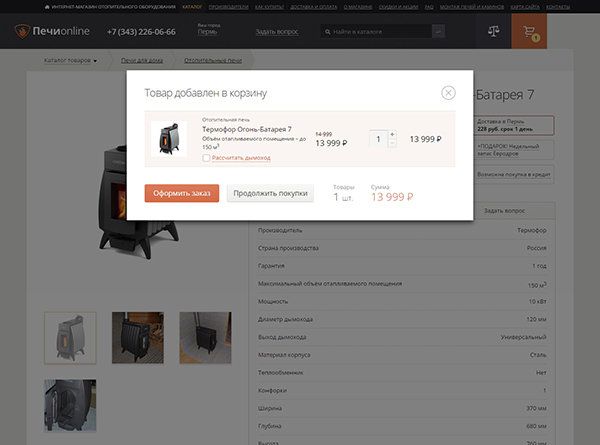Viewport: 600px width, 445px height.
Task: Open Термофор Огонь-Батарея 7 product link
Action: click(x=246, y=129)
